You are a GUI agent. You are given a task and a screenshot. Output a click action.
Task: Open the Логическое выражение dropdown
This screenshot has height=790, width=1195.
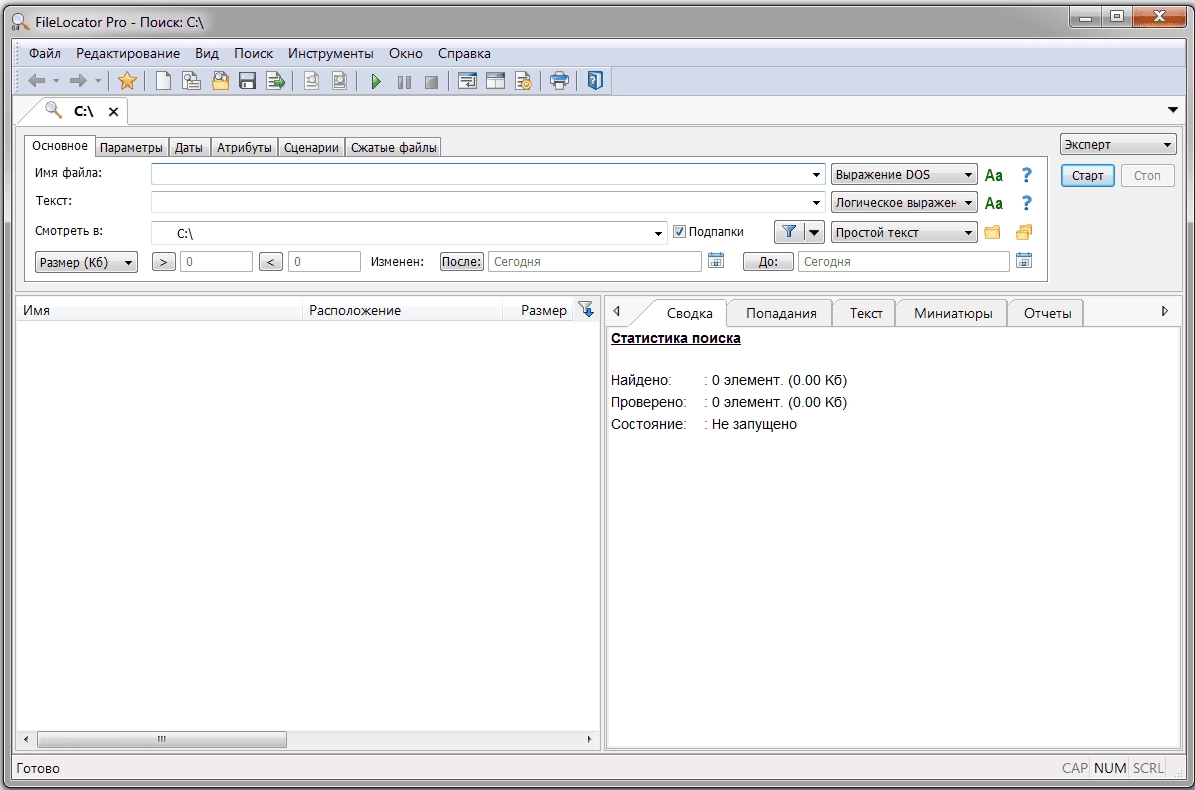(x=904, y=203)
